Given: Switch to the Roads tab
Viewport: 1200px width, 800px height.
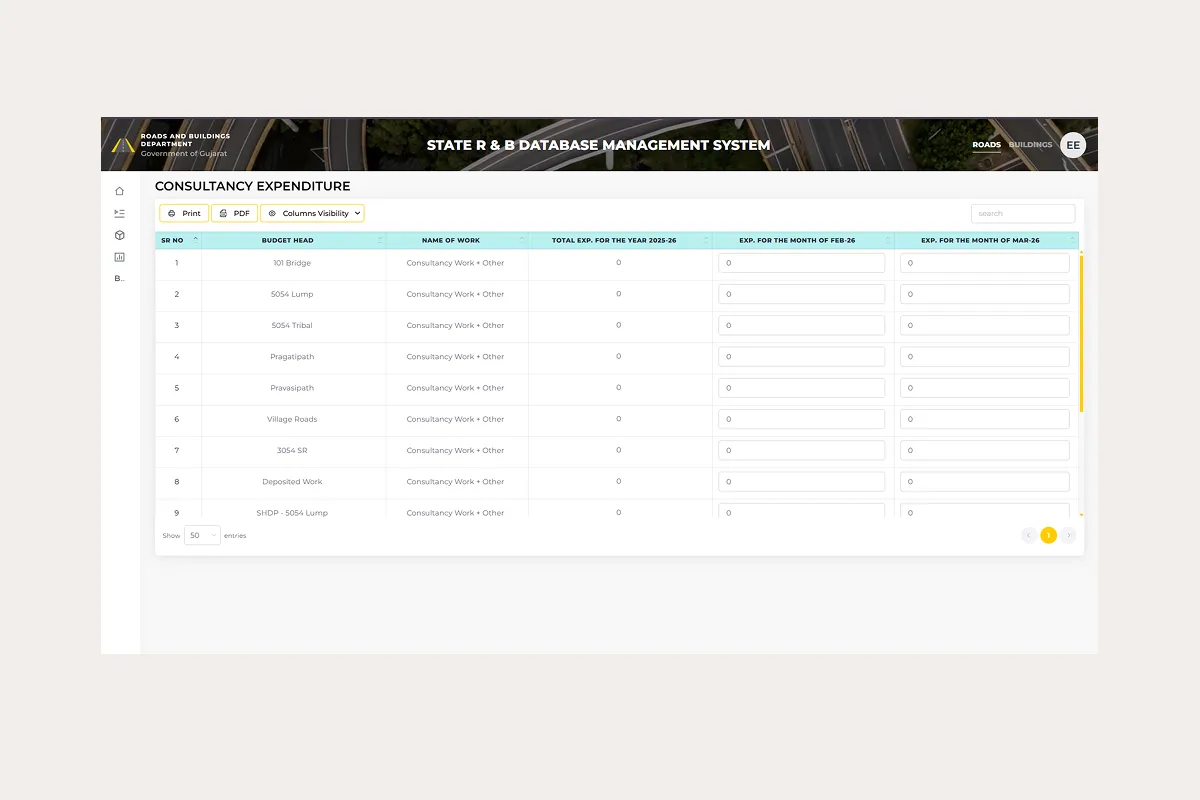Looking at the screenshot, I should [986, 145].
